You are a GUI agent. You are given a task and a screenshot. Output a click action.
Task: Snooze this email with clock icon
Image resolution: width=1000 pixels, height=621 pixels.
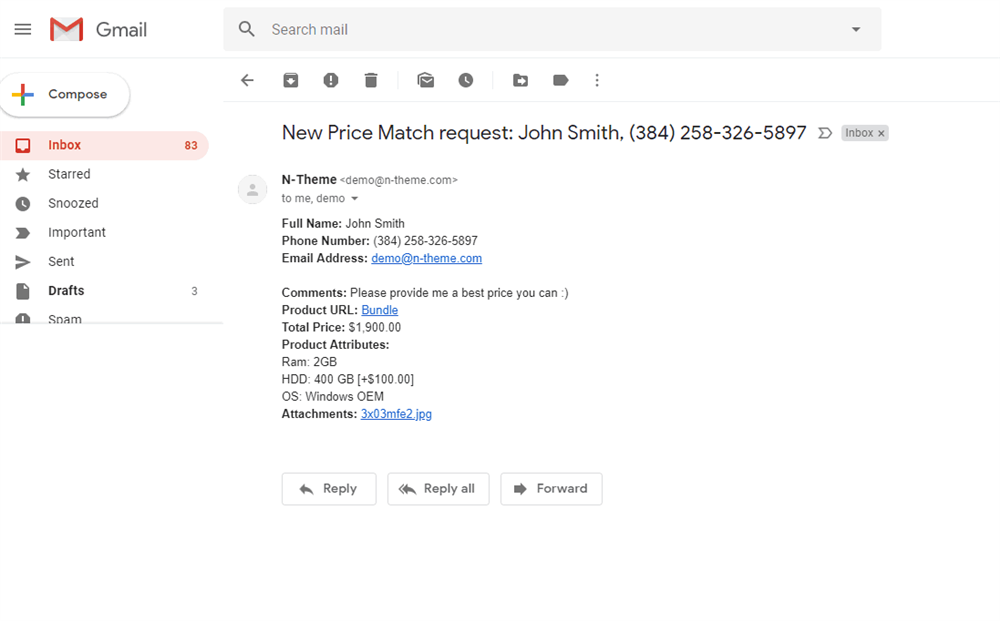coord(466,80)
